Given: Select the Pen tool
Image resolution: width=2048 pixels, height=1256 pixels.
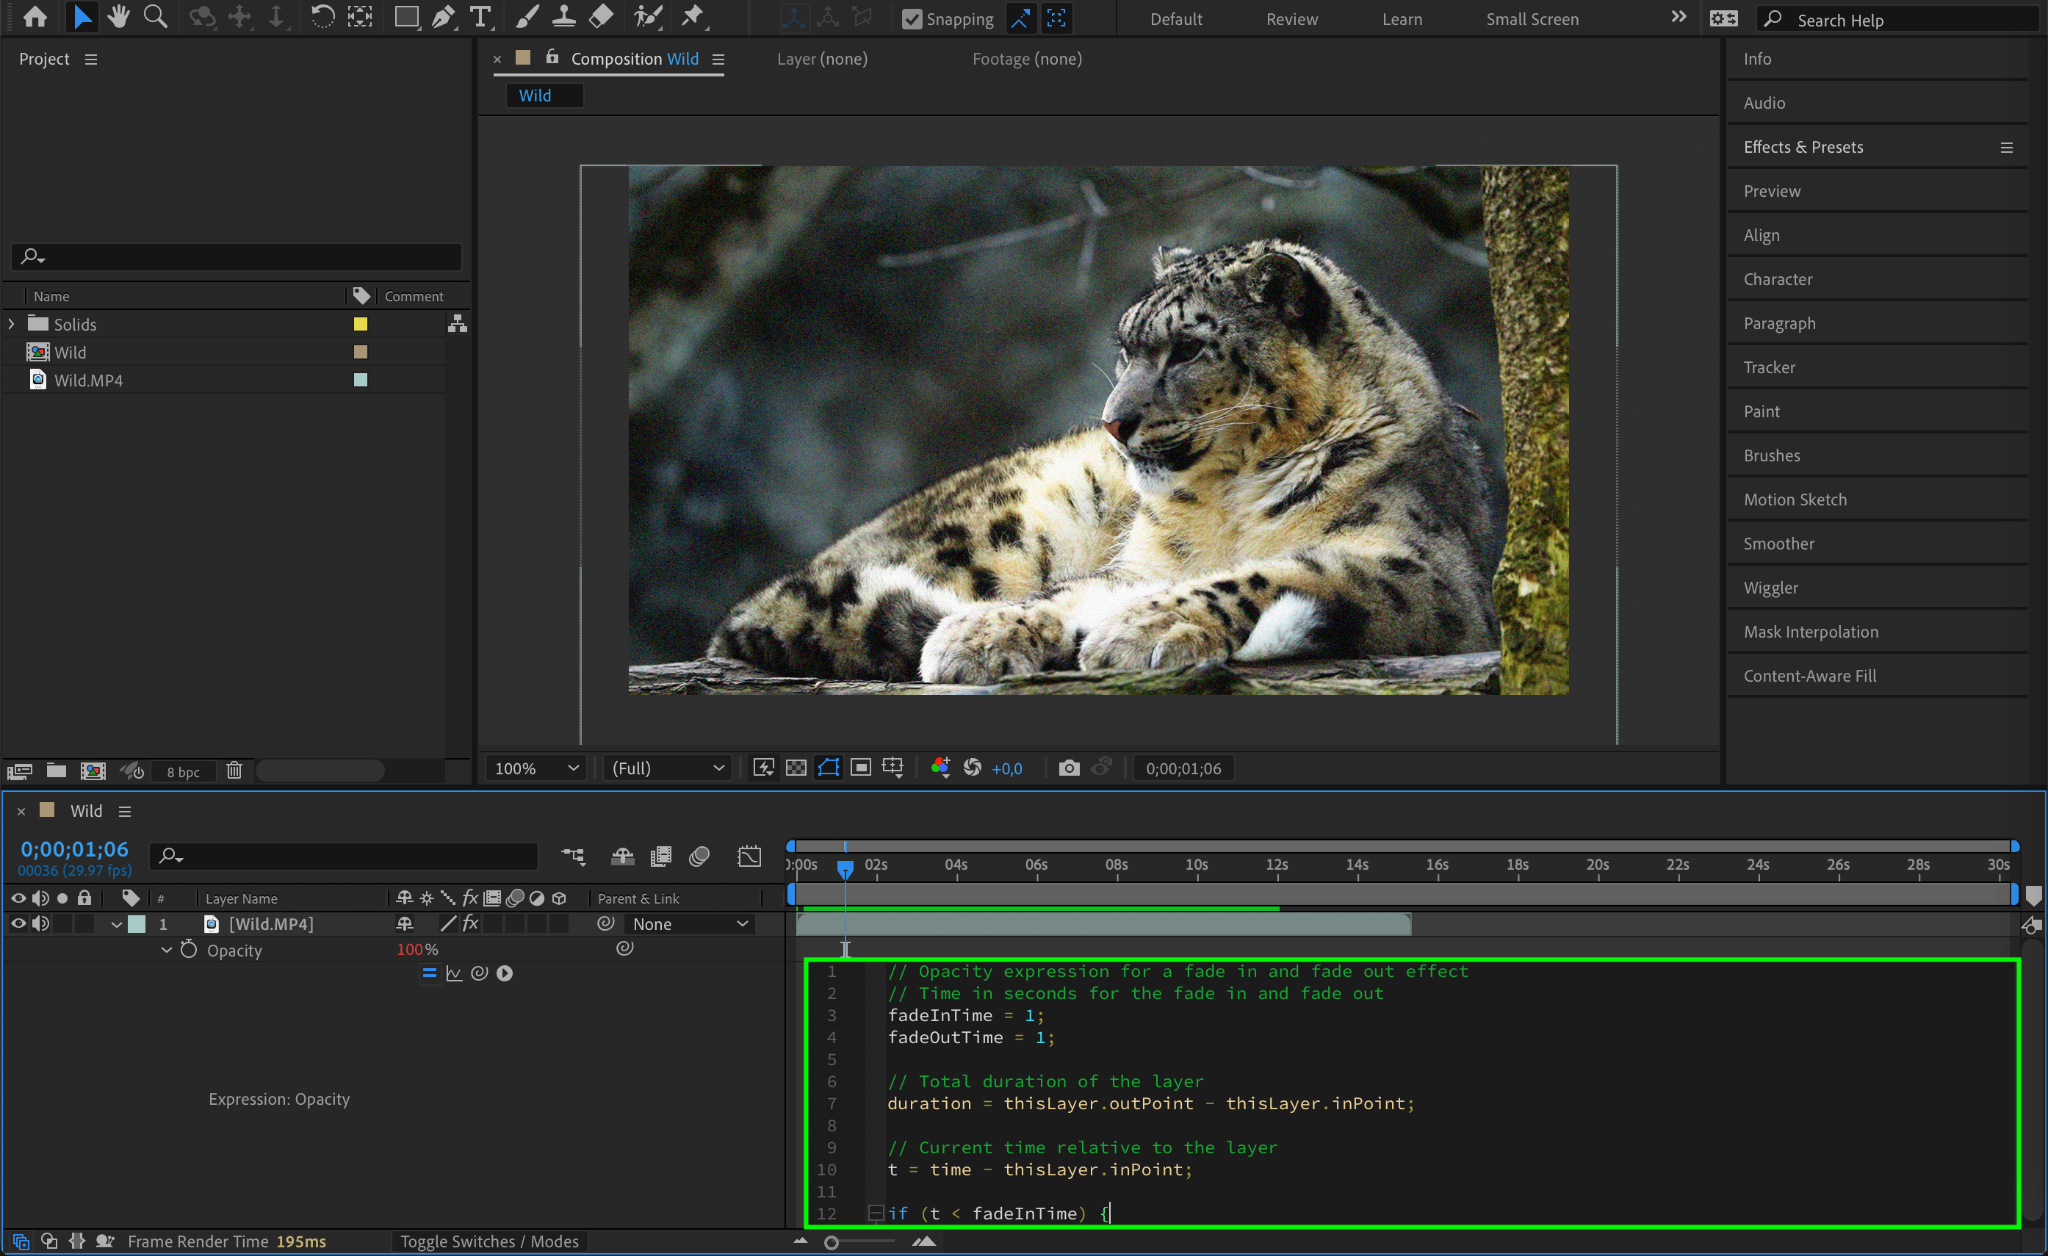Looking at the screenshot, I should point(443,17).
